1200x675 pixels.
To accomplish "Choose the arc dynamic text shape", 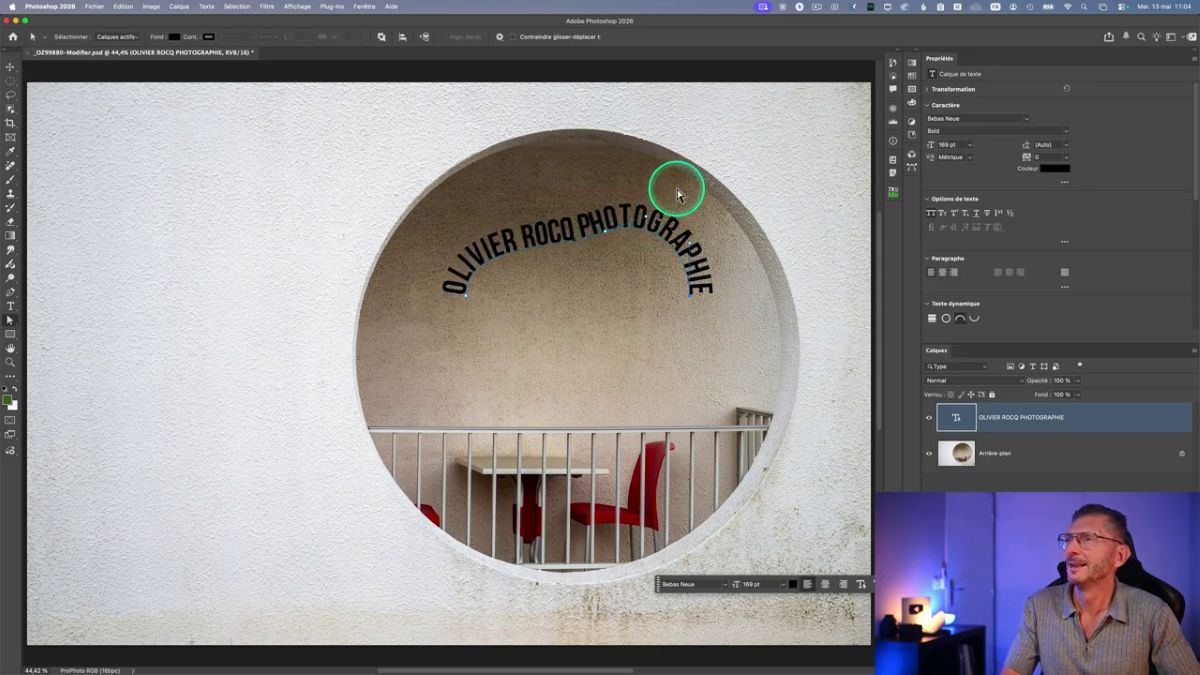I will pos(960,319).
